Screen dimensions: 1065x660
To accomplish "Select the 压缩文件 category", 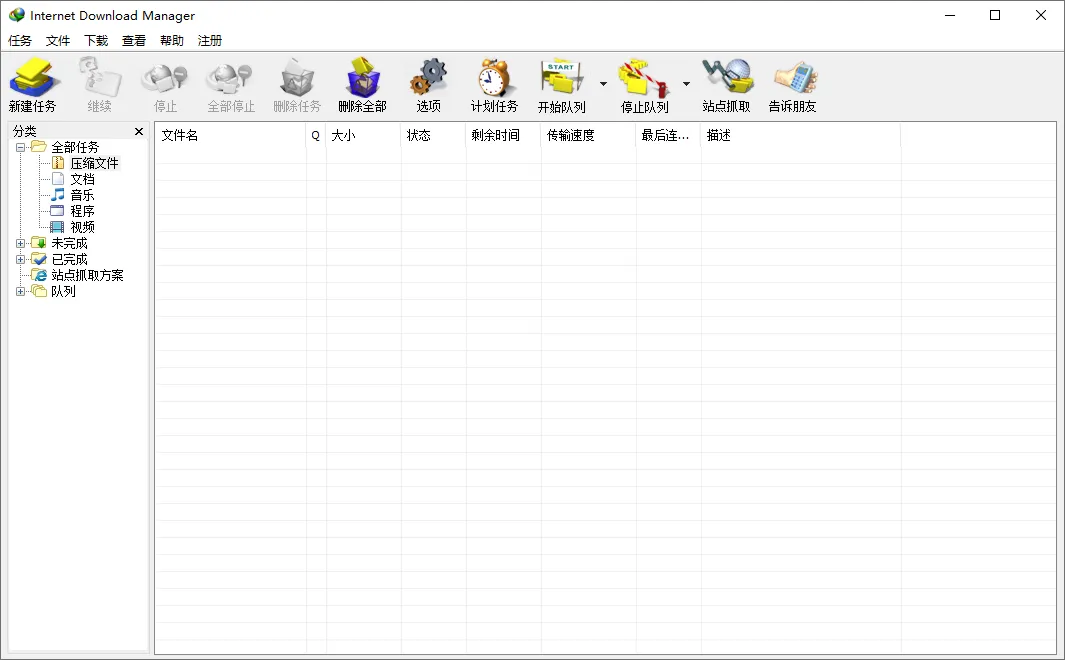I will click(94, 163).
